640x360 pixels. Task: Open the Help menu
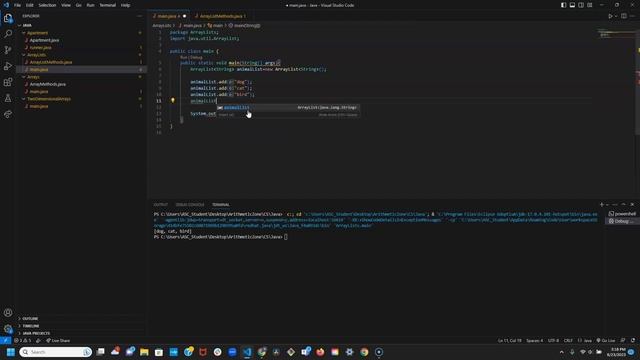[x=125, y=5]
